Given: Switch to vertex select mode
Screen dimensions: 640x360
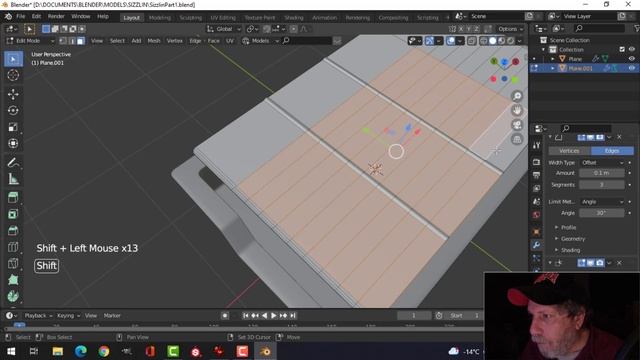Looking at the screenshot, I should (63, 41).
